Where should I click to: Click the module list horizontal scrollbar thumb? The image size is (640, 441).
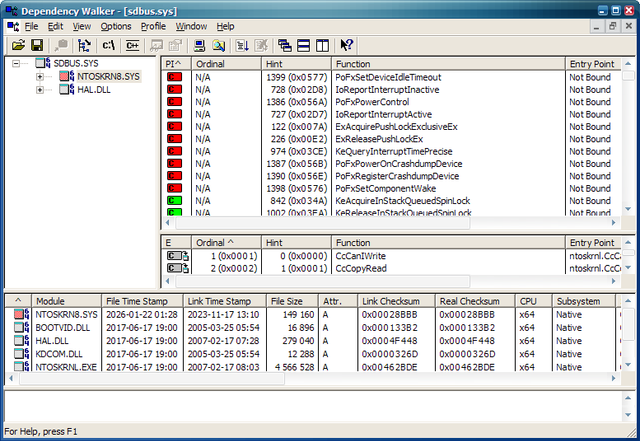tap(152, 379)
